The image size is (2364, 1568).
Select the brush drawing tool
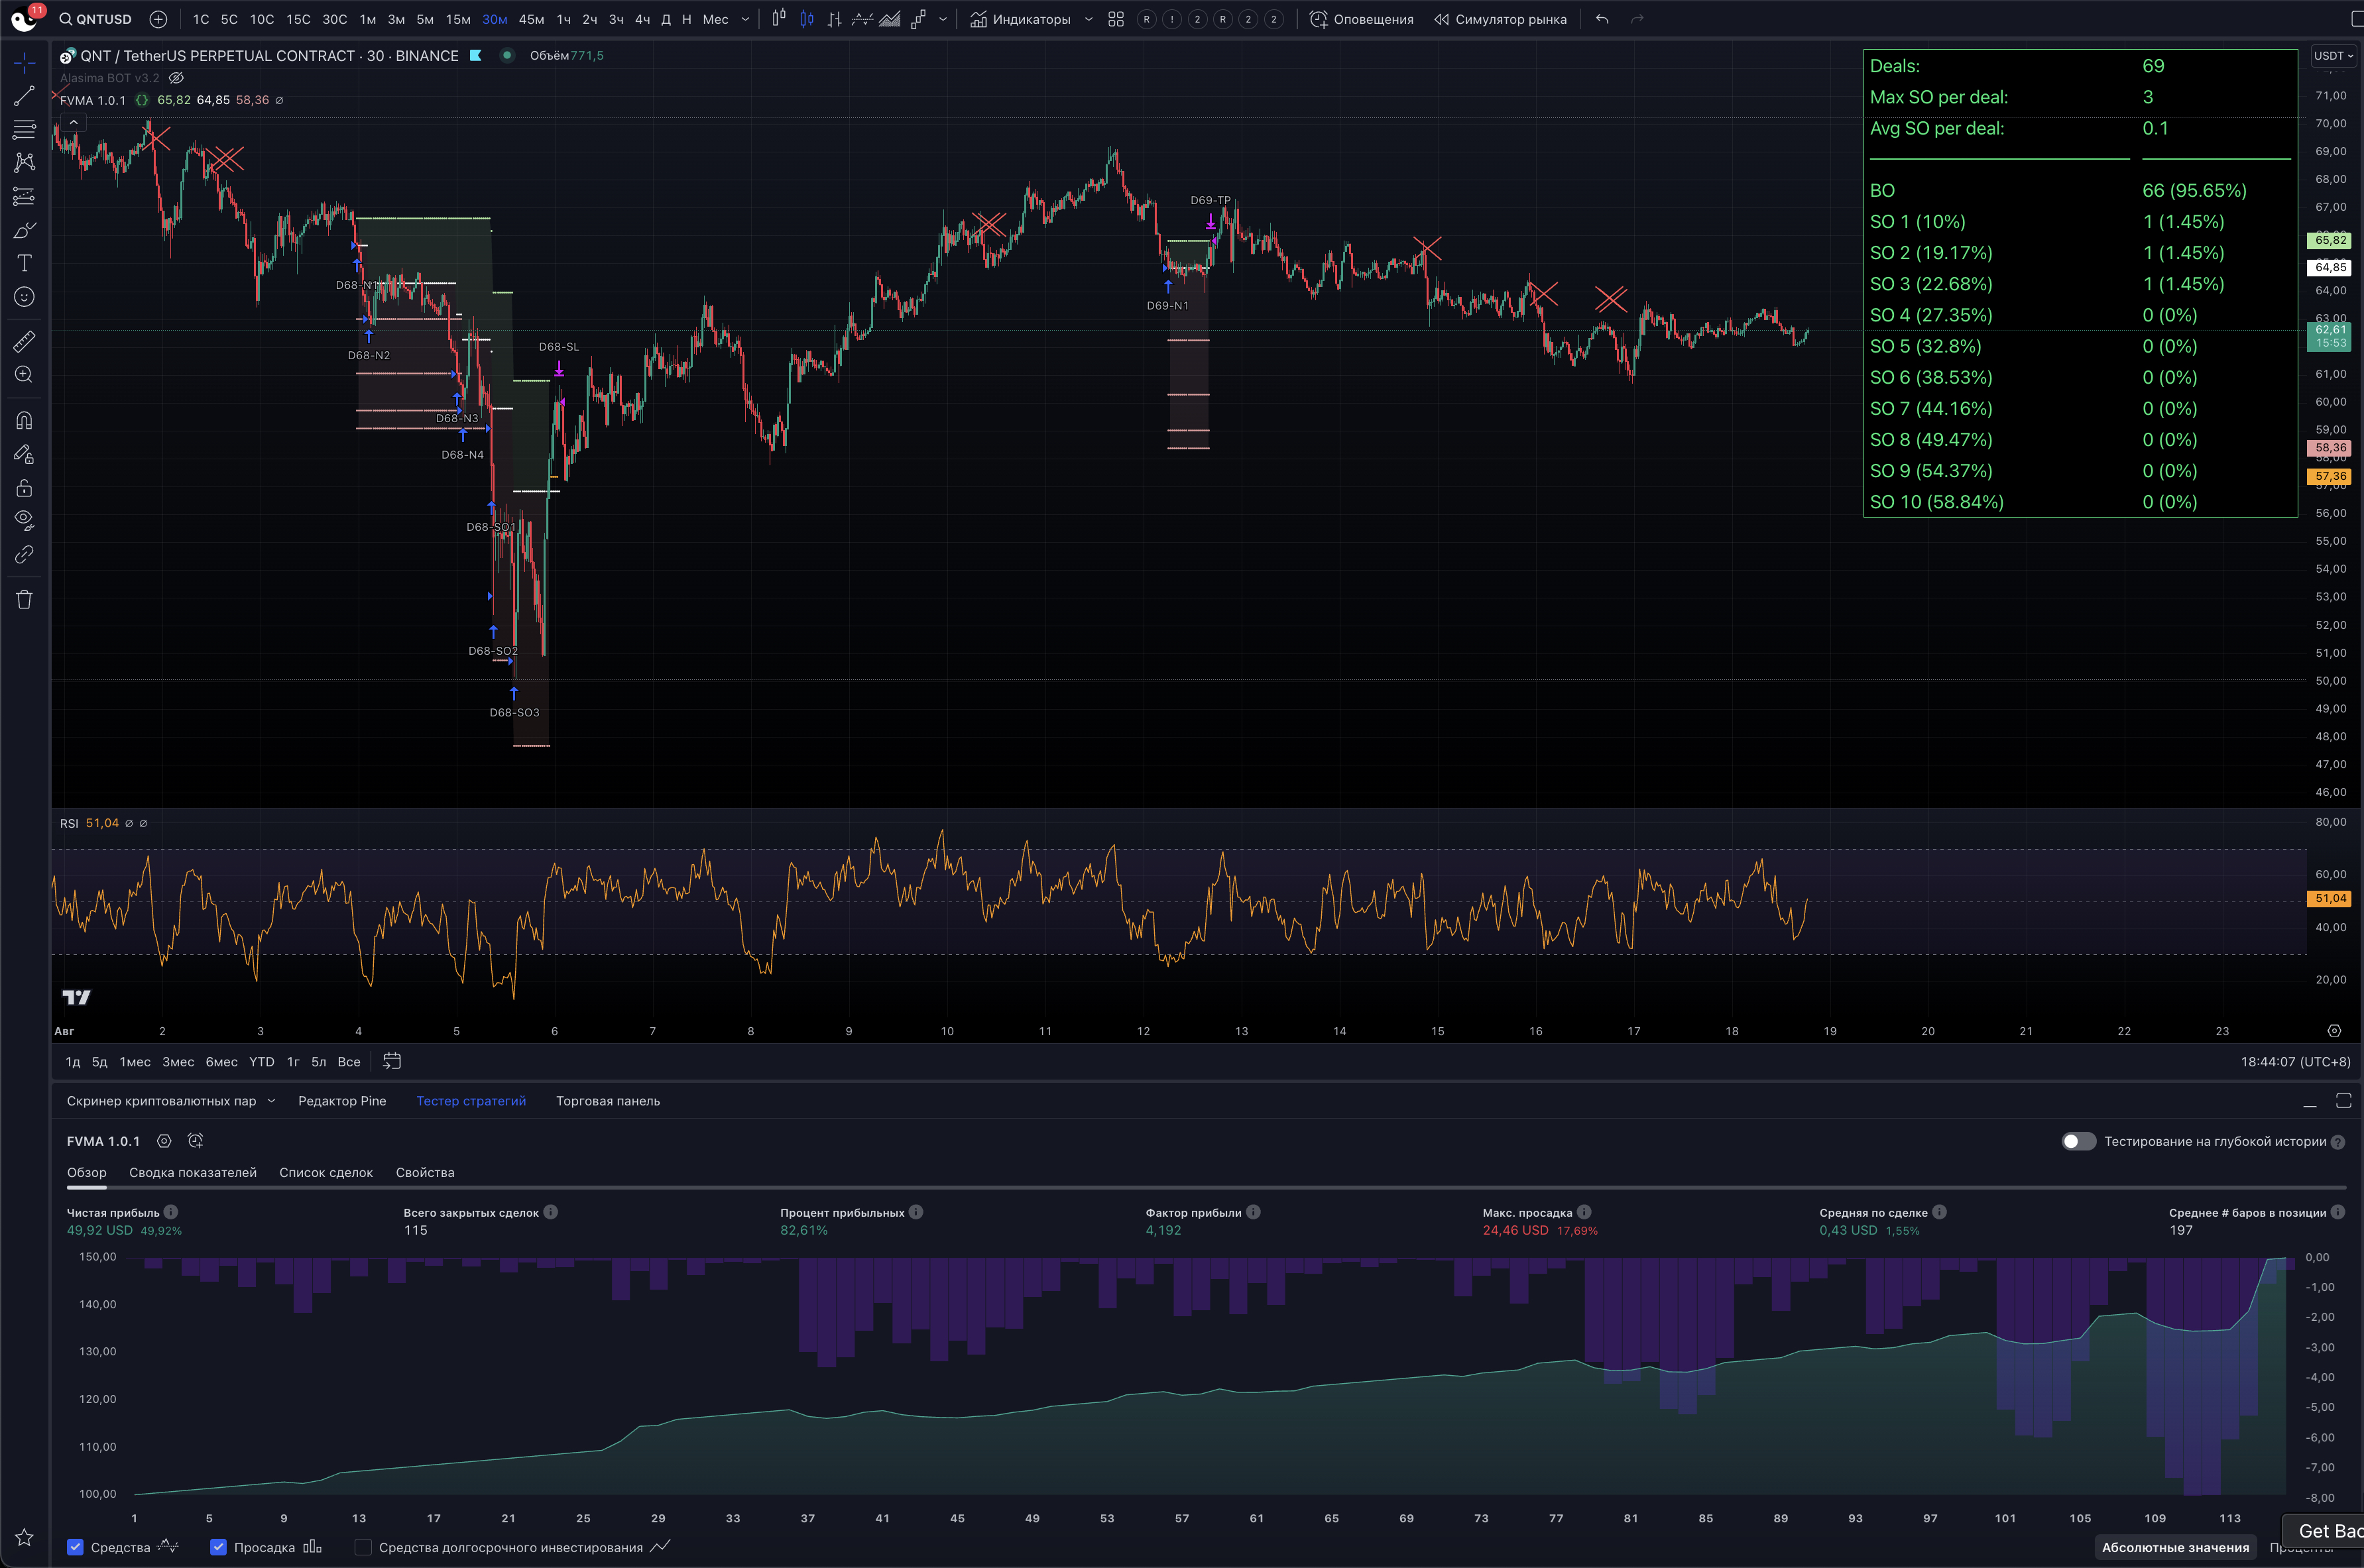point(24,230)
